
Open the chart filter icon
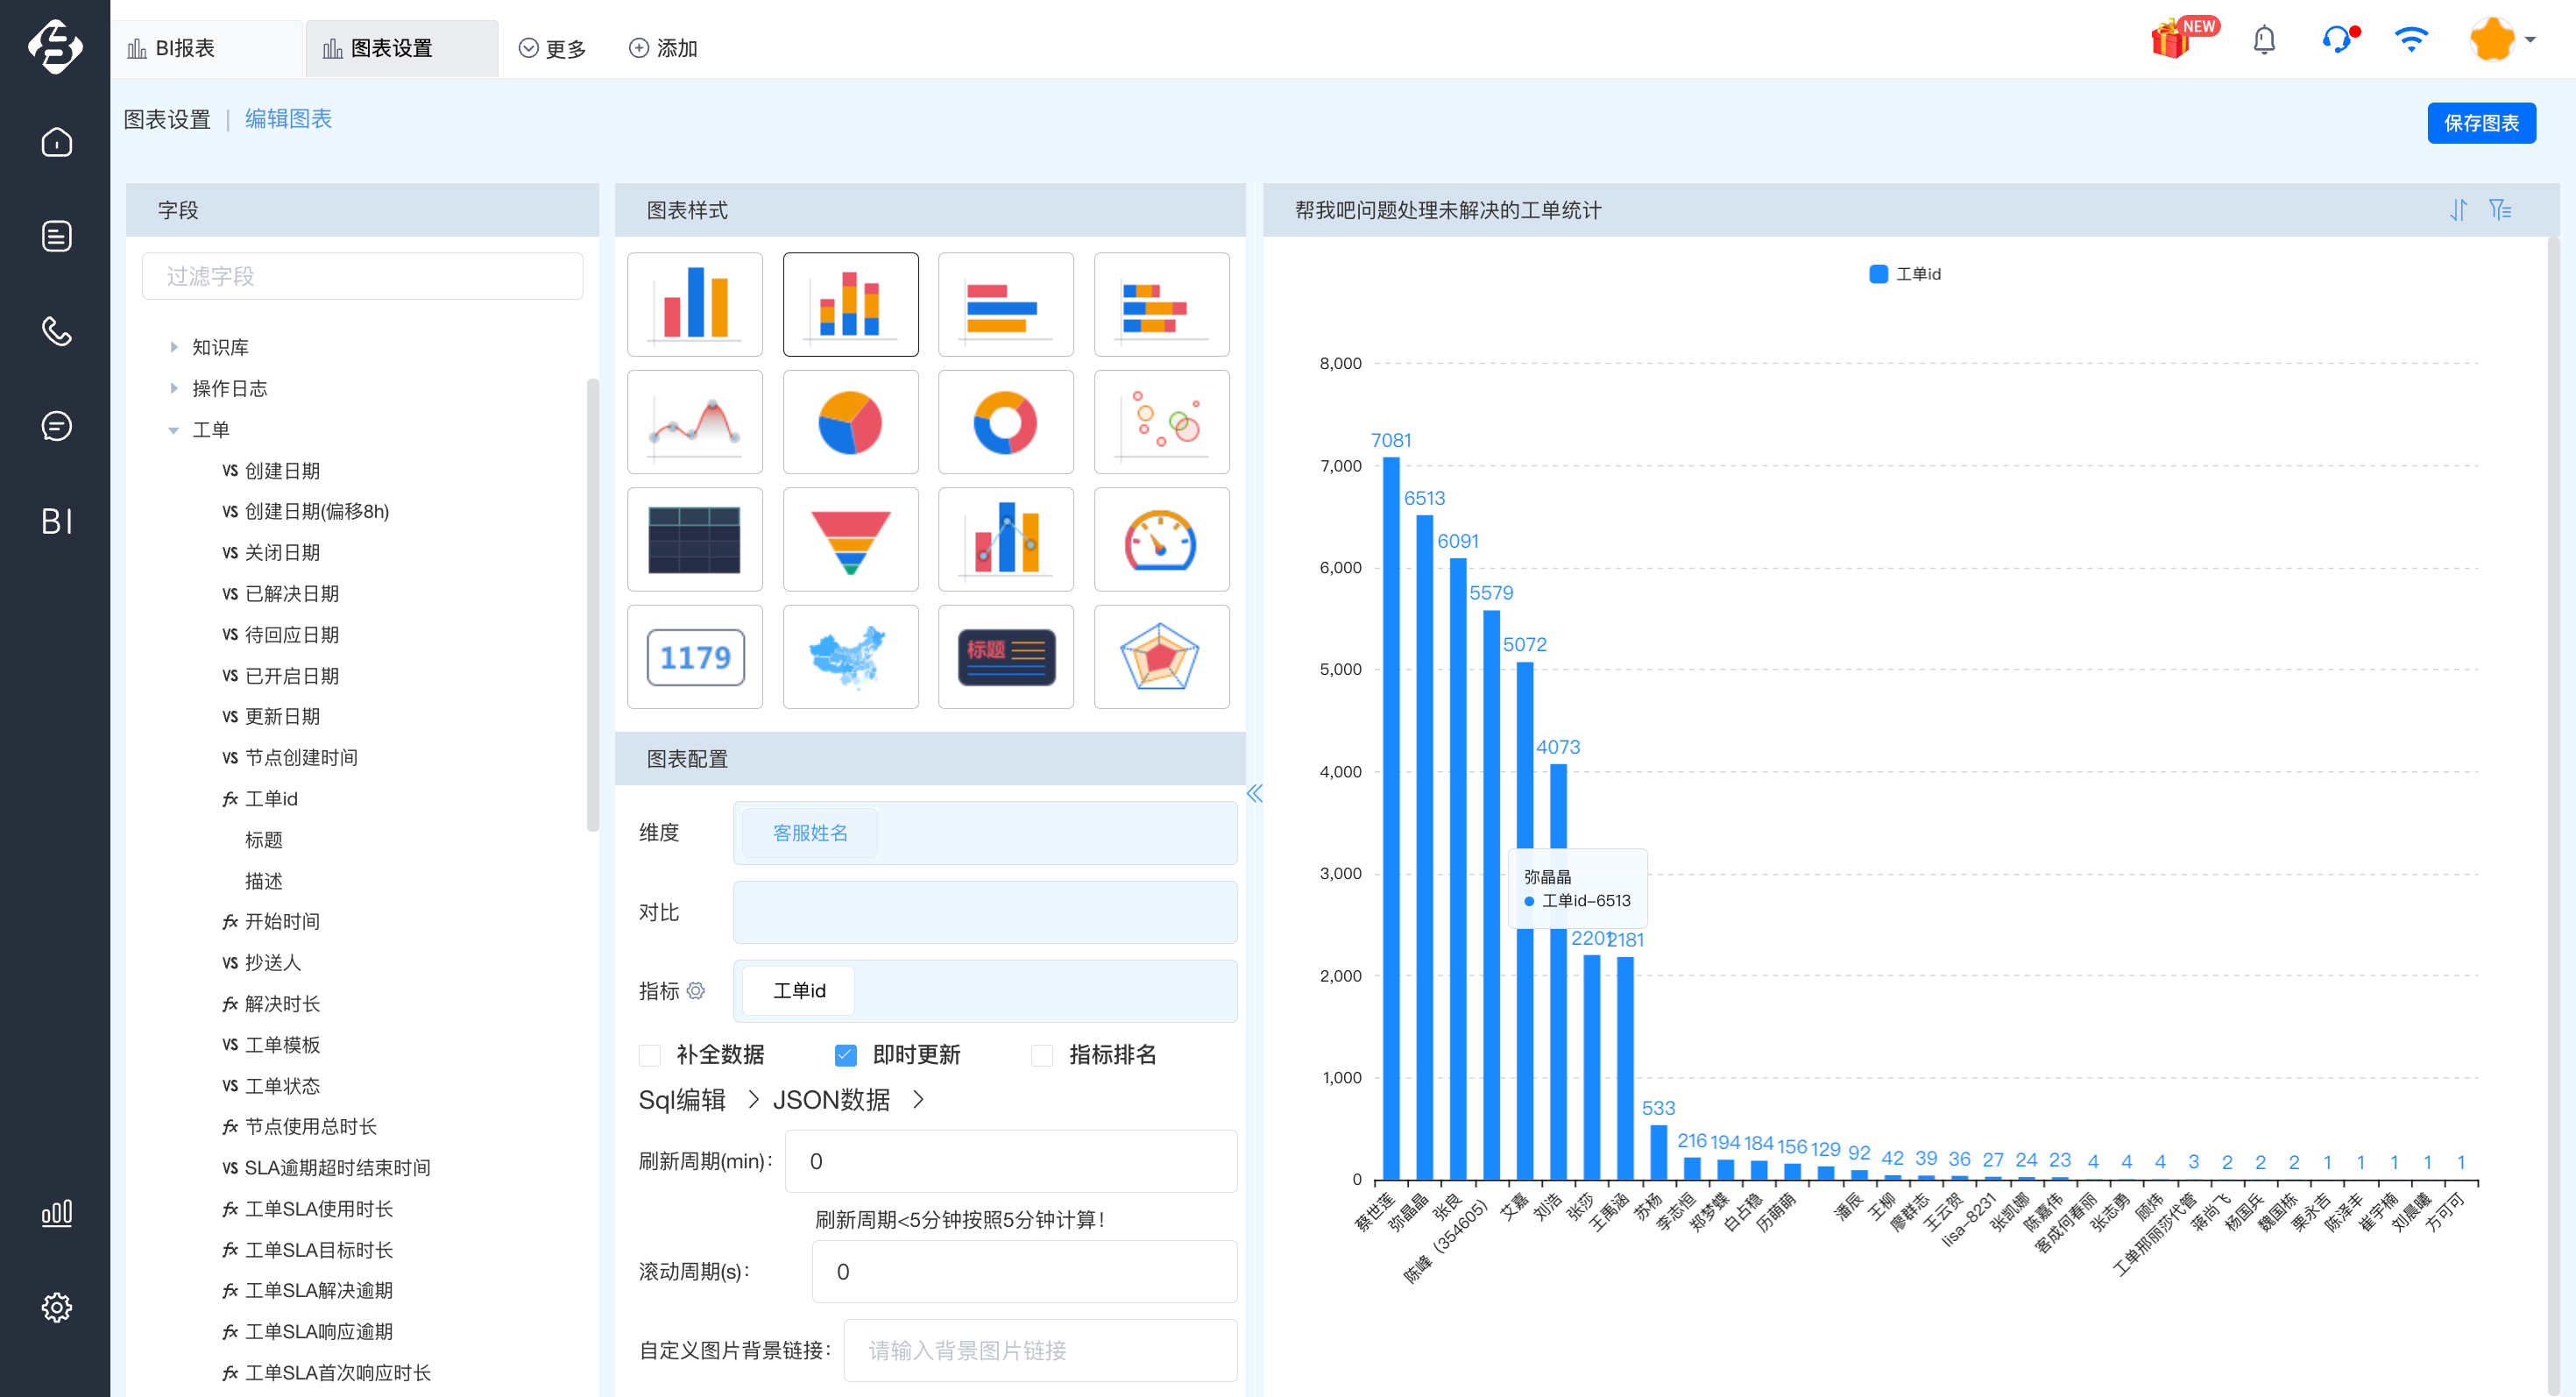coord(2500,210)
